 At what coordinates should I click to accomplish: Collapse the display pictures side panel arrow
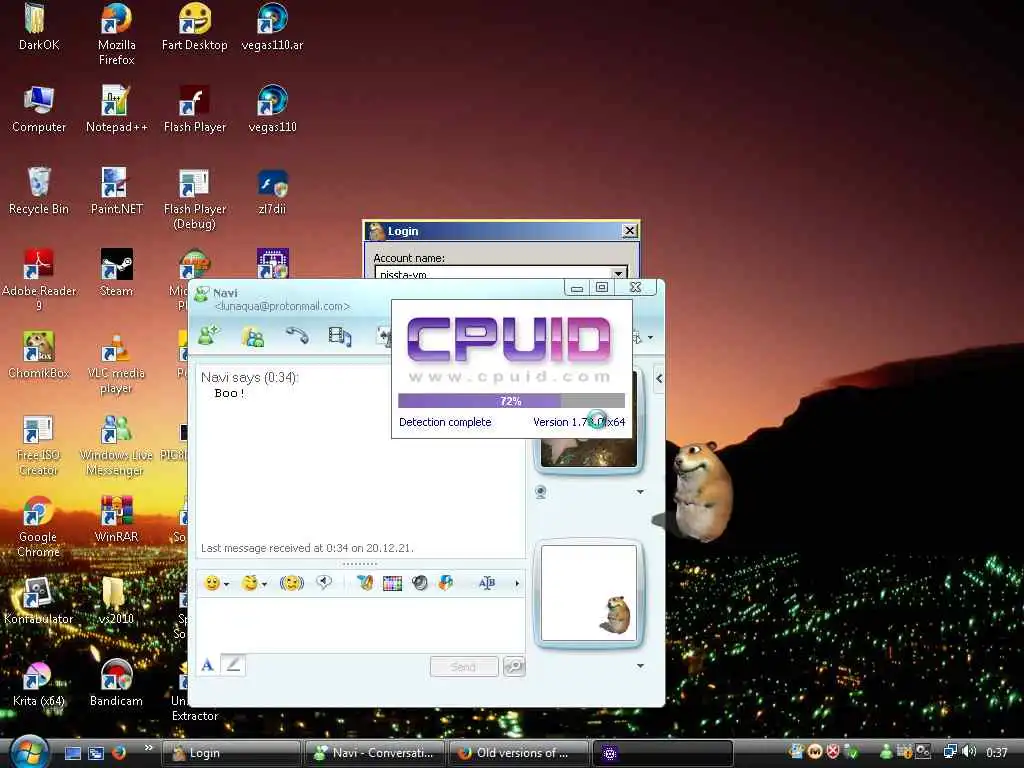pyautogui.click(x=659, y=379)
